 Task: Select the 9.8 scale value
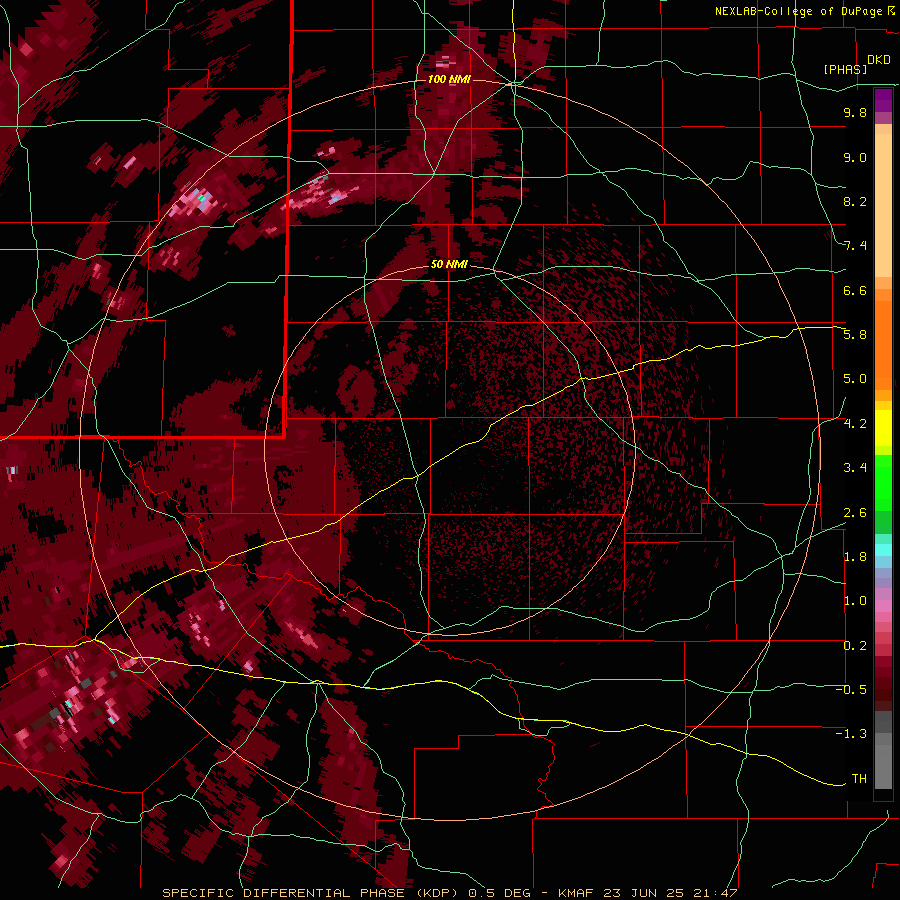point(855,112)
